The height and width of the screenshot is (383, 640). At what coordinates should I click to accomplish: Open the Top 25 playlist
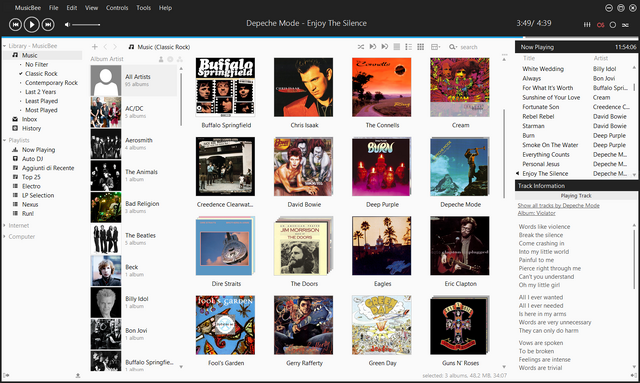click(x=31, y=177)
